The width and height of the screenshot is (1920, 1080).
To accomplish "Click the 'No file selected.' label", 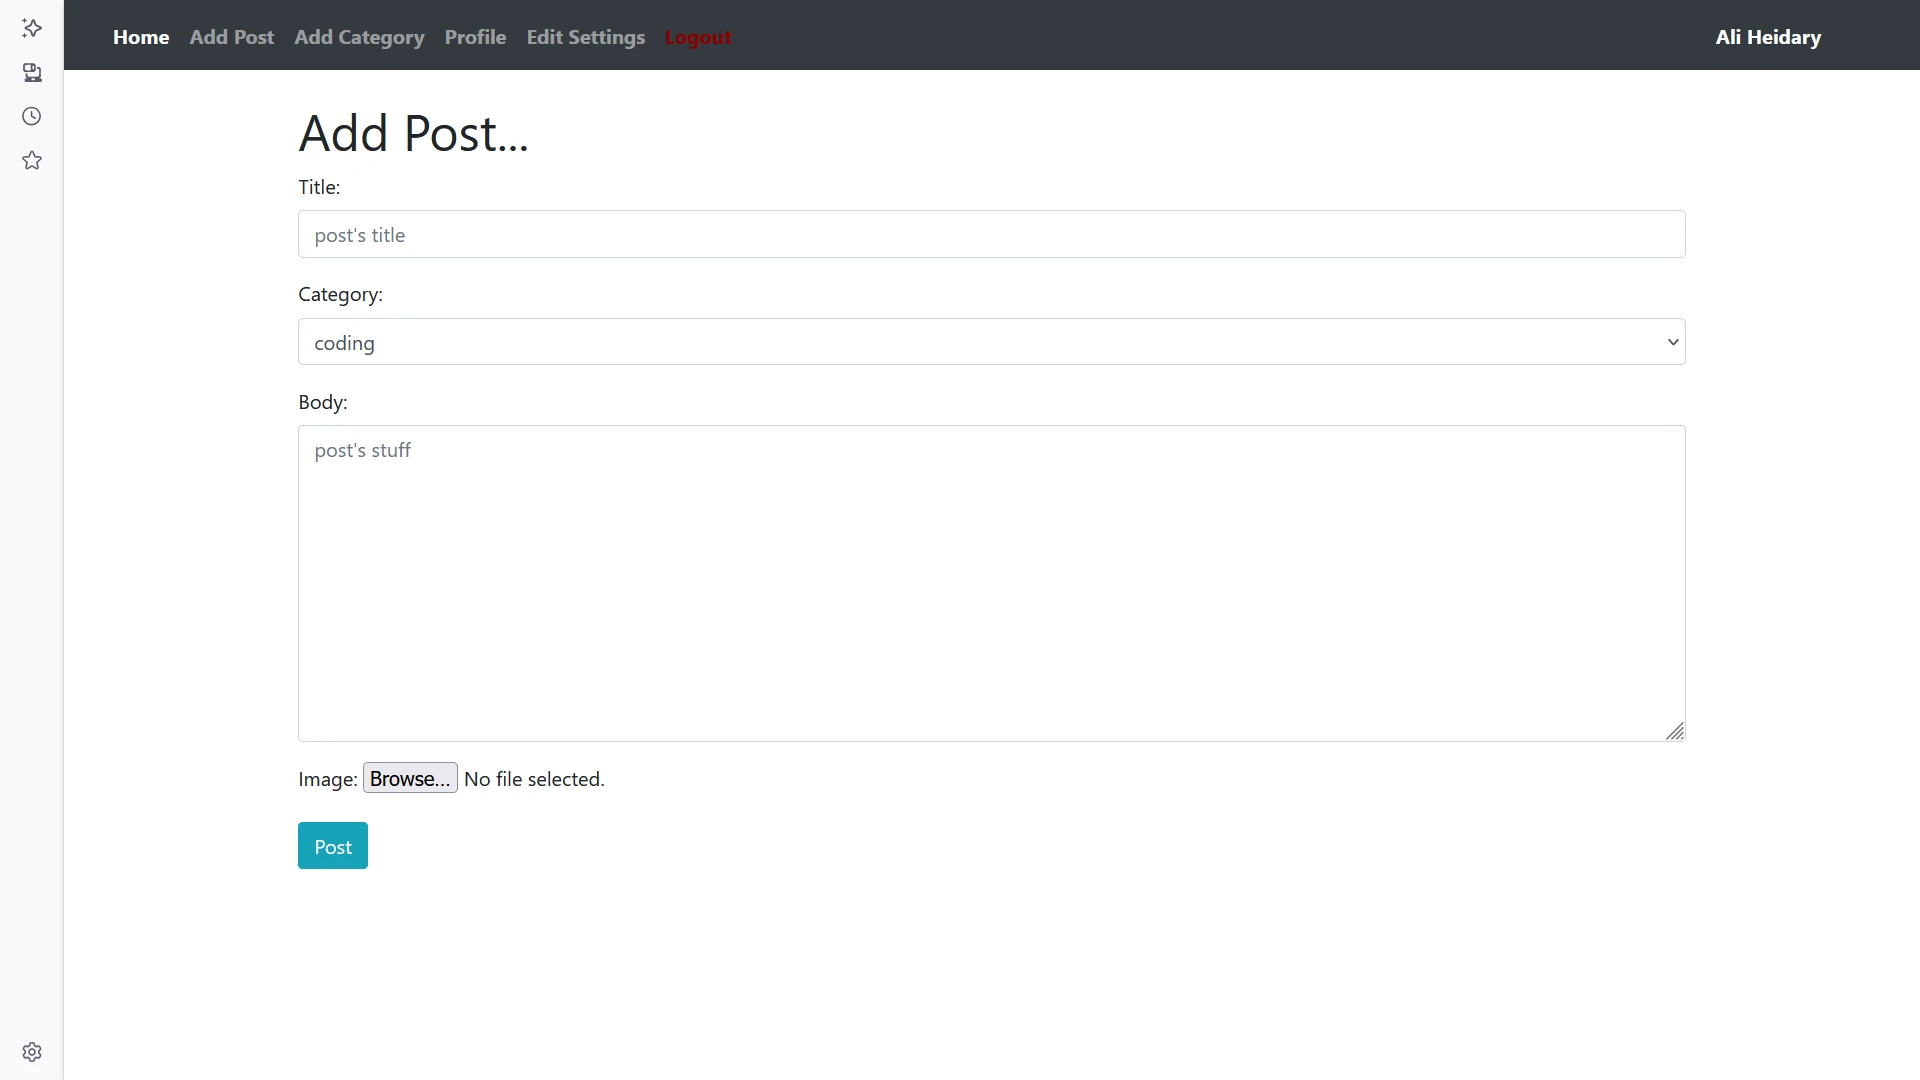I will coord(534,779).
